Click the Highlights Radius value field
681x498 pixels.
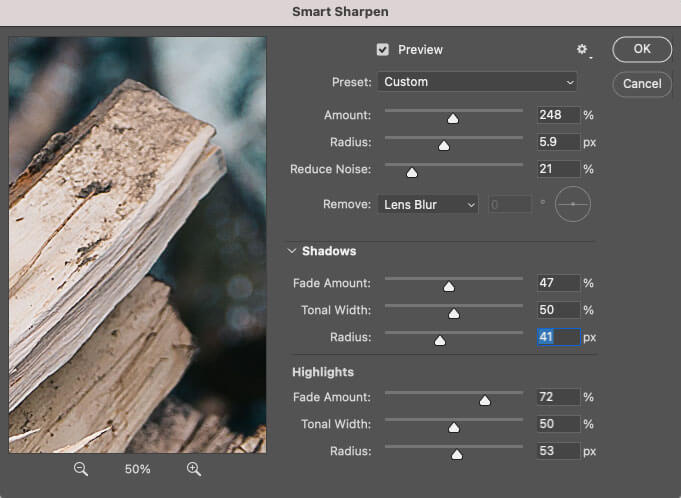[x=558, y=451]
